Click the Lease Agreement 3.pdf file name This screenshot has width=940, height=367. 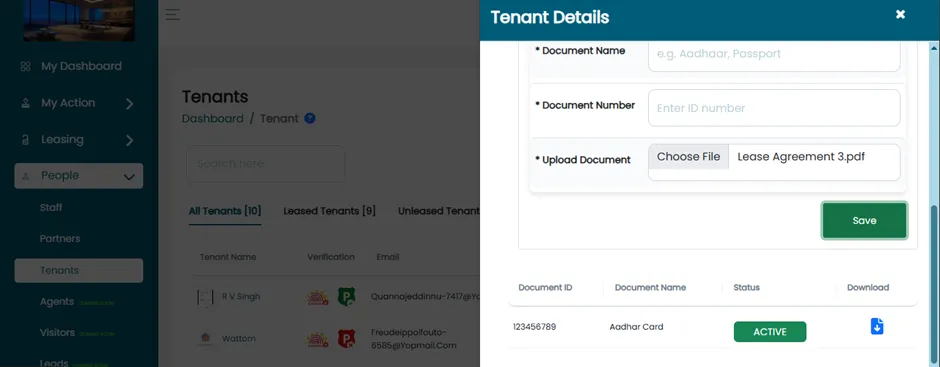point(801,157)
